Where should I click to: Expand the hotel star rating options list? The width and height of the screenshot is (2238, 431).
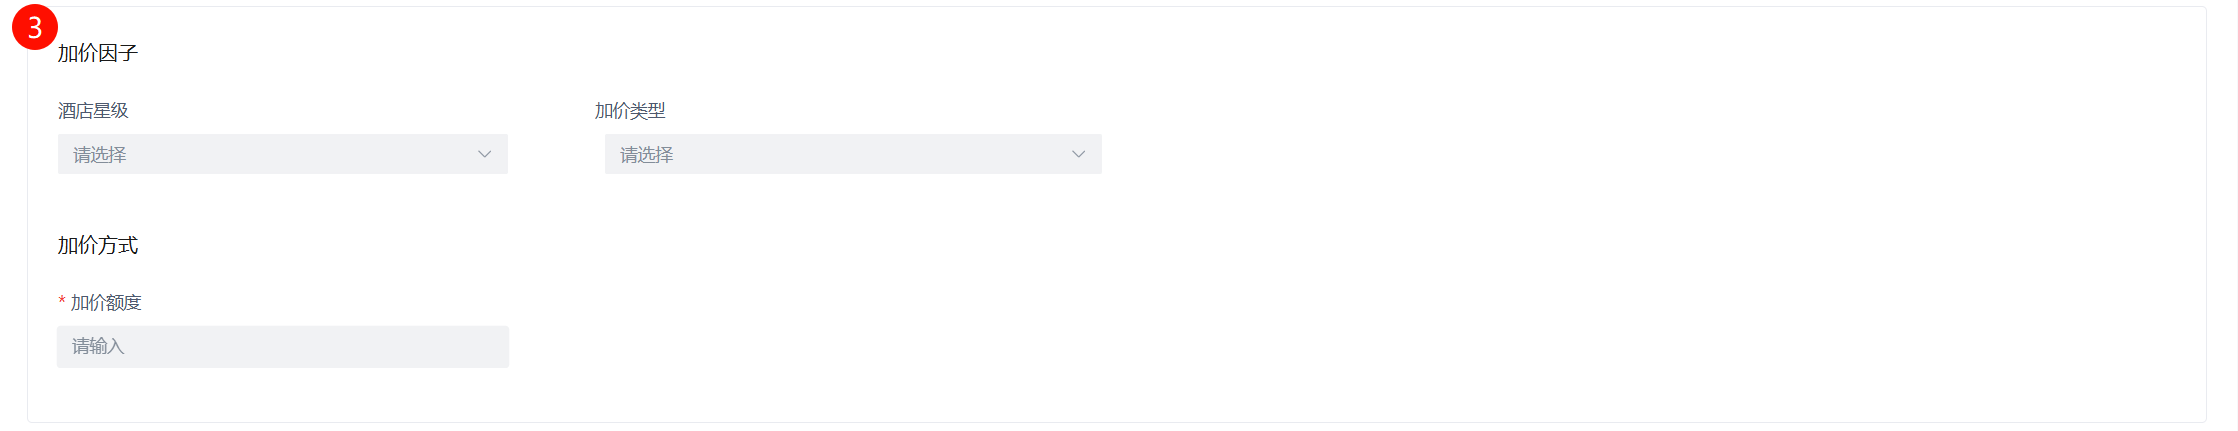click(x=283, y=154)
